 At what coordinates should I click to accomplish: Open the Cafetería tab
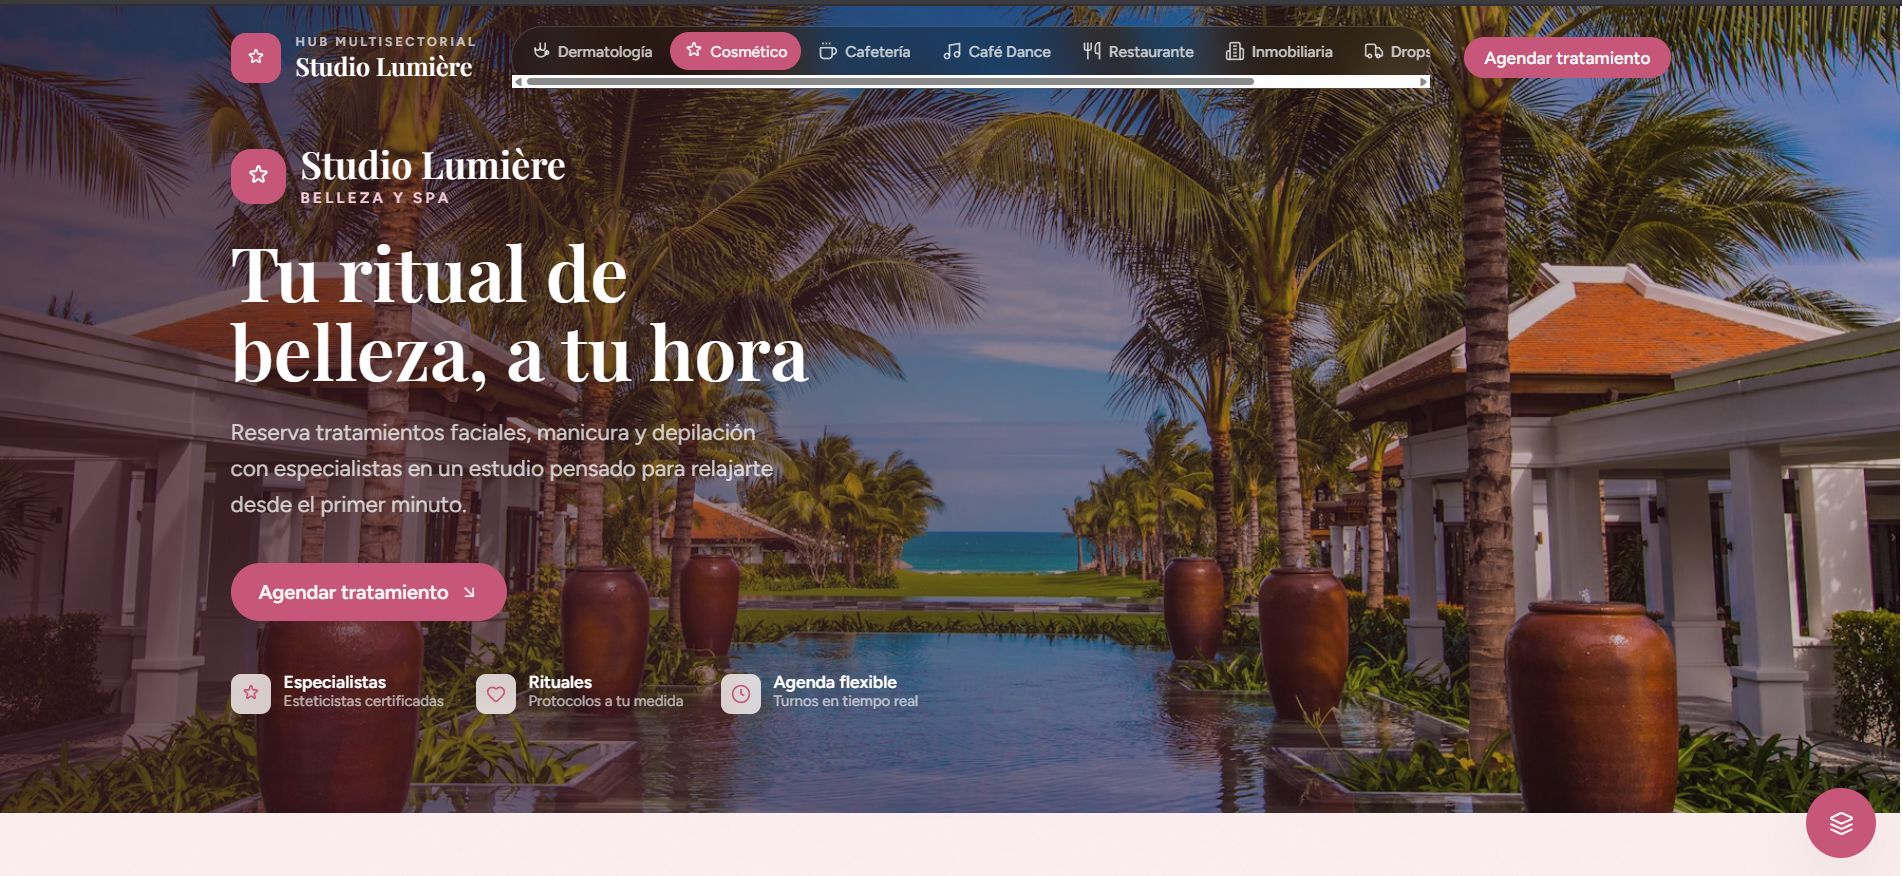pos(865,51)
